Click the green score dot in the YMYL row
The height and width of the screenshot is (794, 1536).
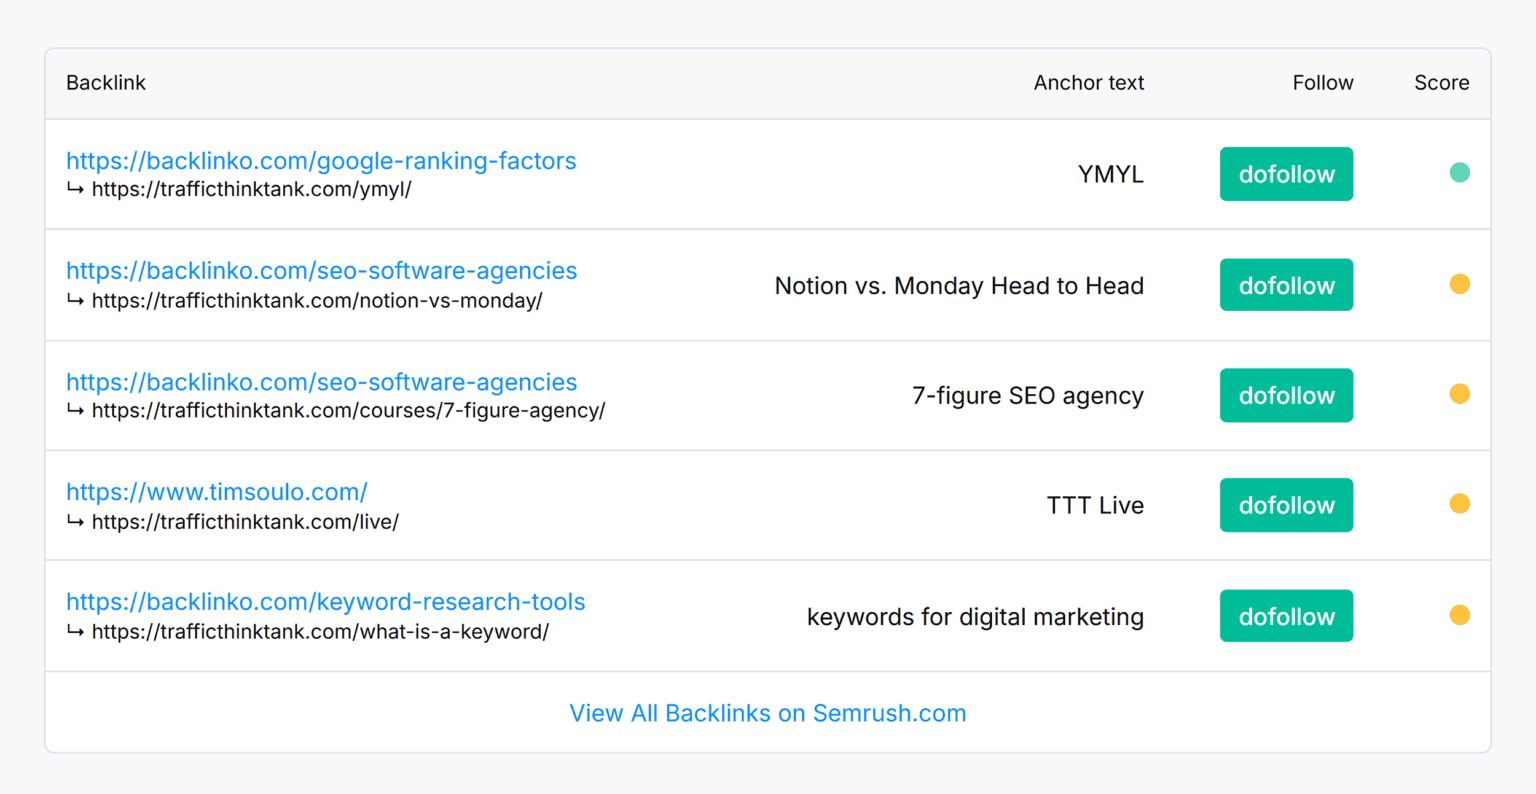coord(1460,172)
